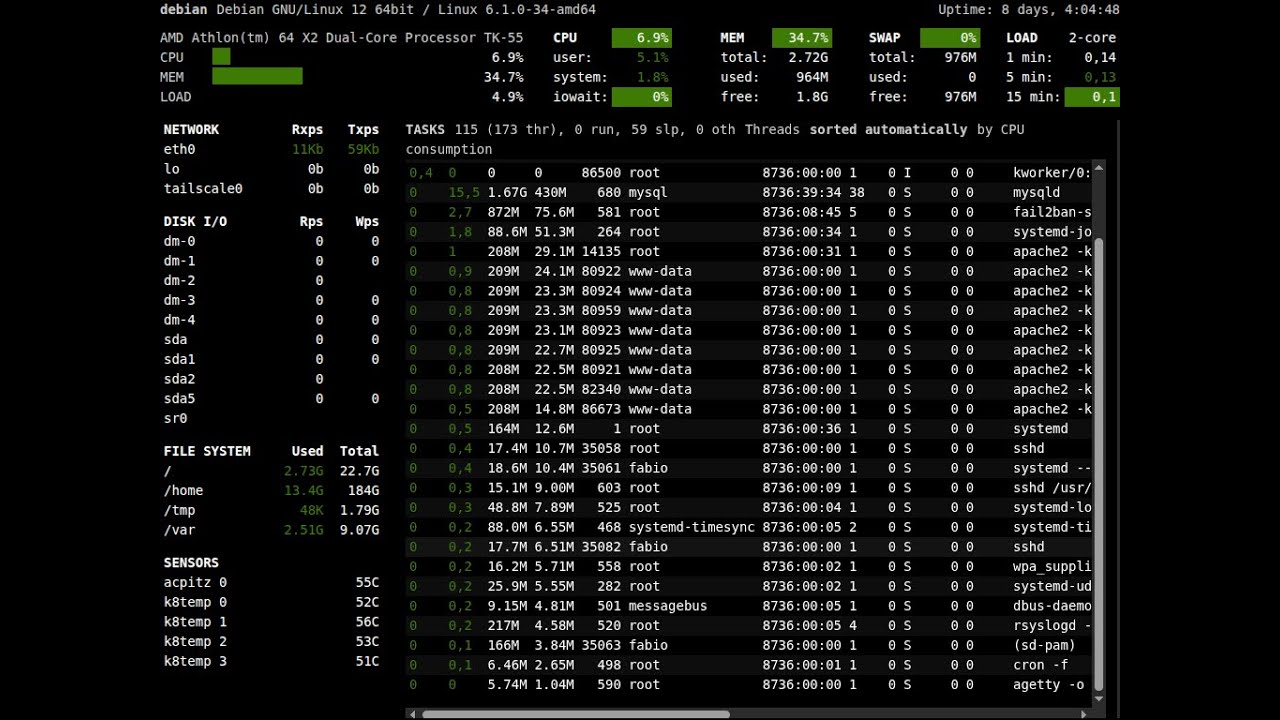Select the kworker/0 process row
Viewport: 1280px width, 720px height.
pos(749,173)
